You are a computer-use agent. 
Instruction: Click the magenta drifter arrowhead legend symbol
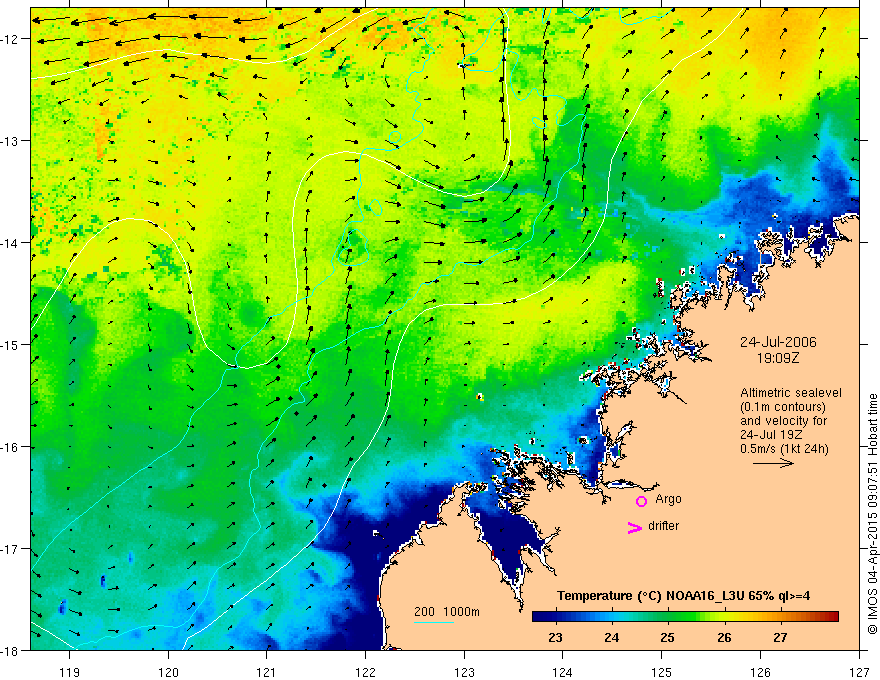point(635,527)
